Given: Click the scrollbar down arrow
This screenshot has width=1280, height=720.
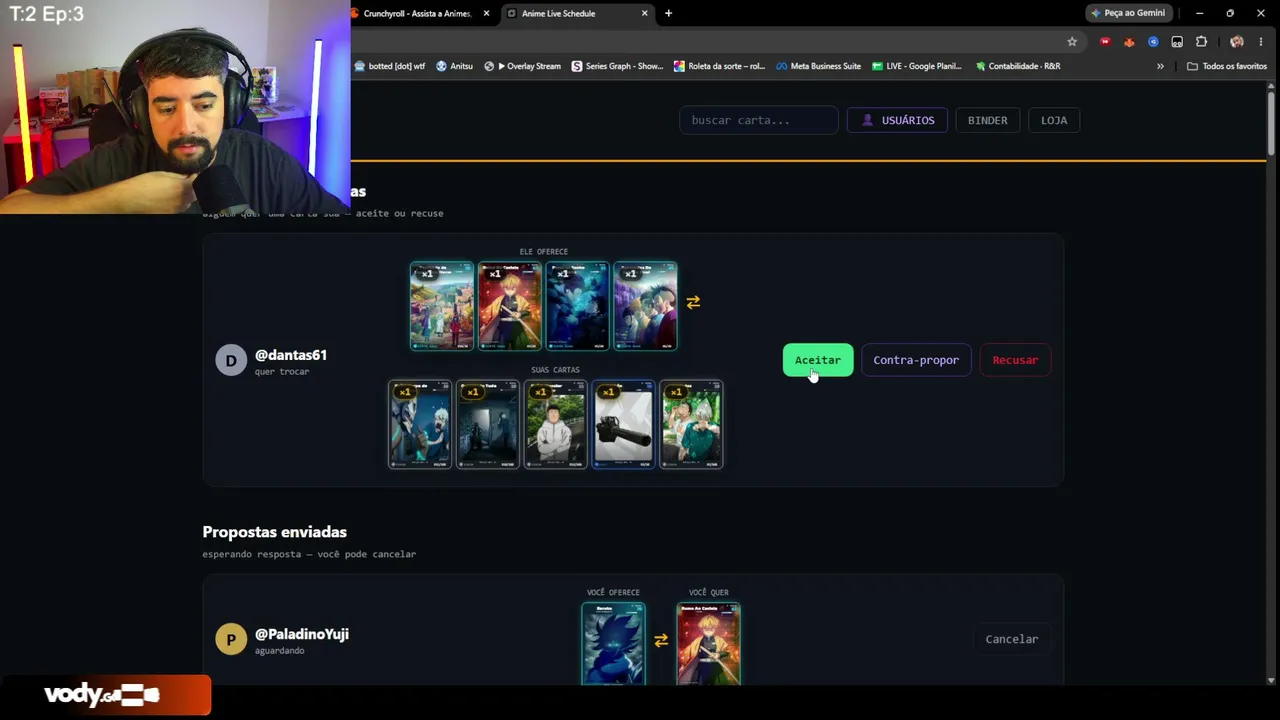Looking at the screenshot, I should click(1272, 680).
